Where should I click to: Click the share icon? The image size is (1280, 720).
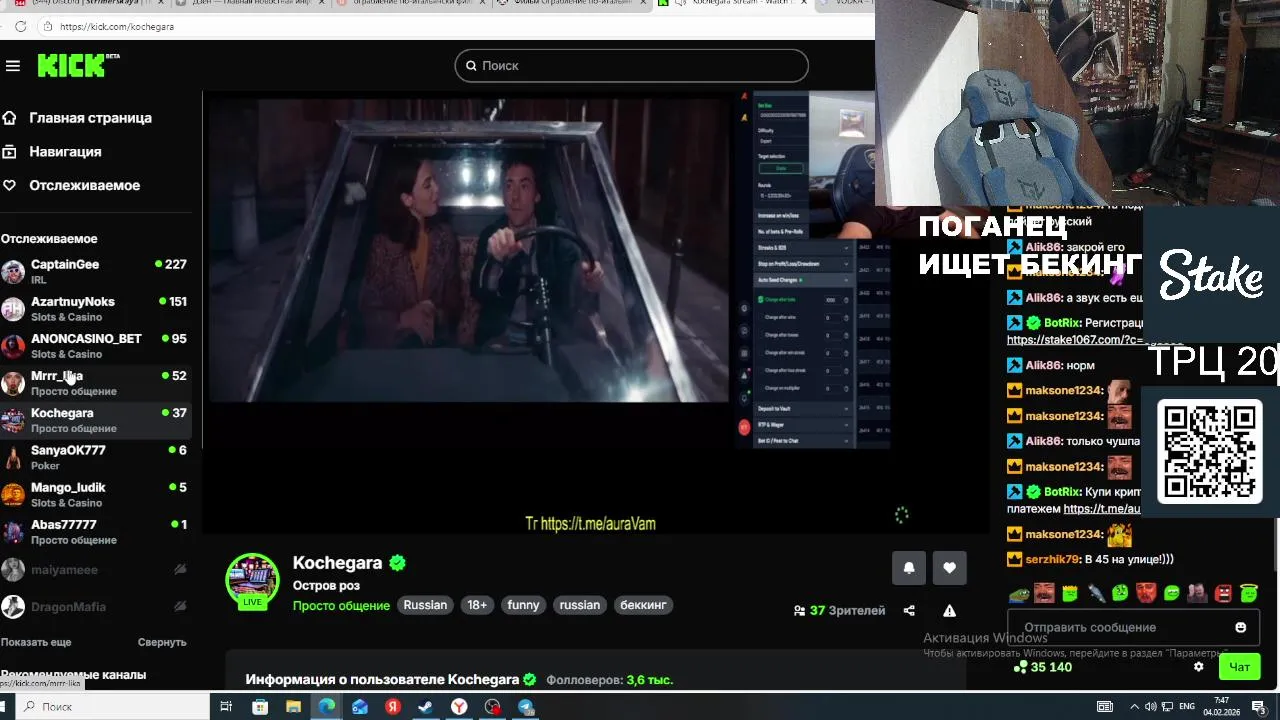click(x=909, y=610)
